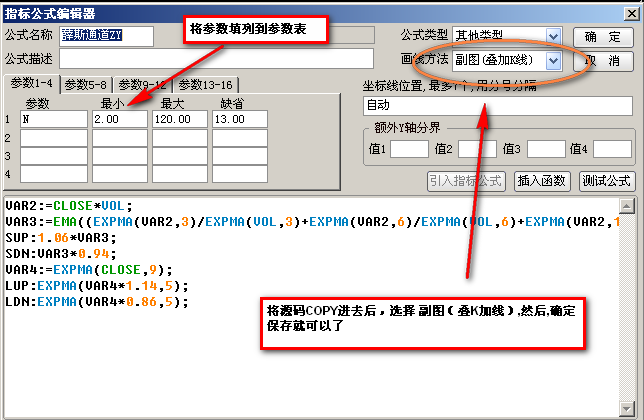The image size is (644, 420).
Task: Switch to the 参数13-16 tab
Action: click(x=205, y=85)
